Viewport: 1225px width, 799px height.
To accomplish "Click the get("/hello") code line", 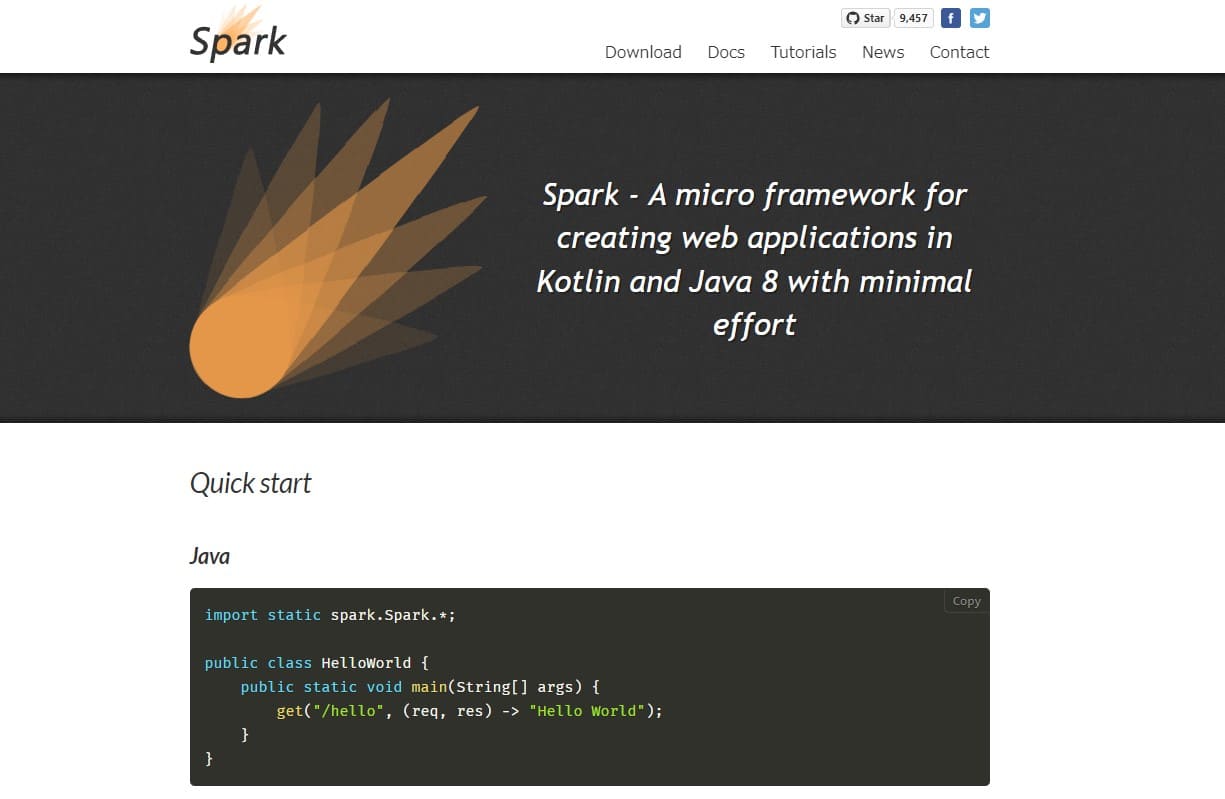I will pyautogui.click(x=470, y=711).
